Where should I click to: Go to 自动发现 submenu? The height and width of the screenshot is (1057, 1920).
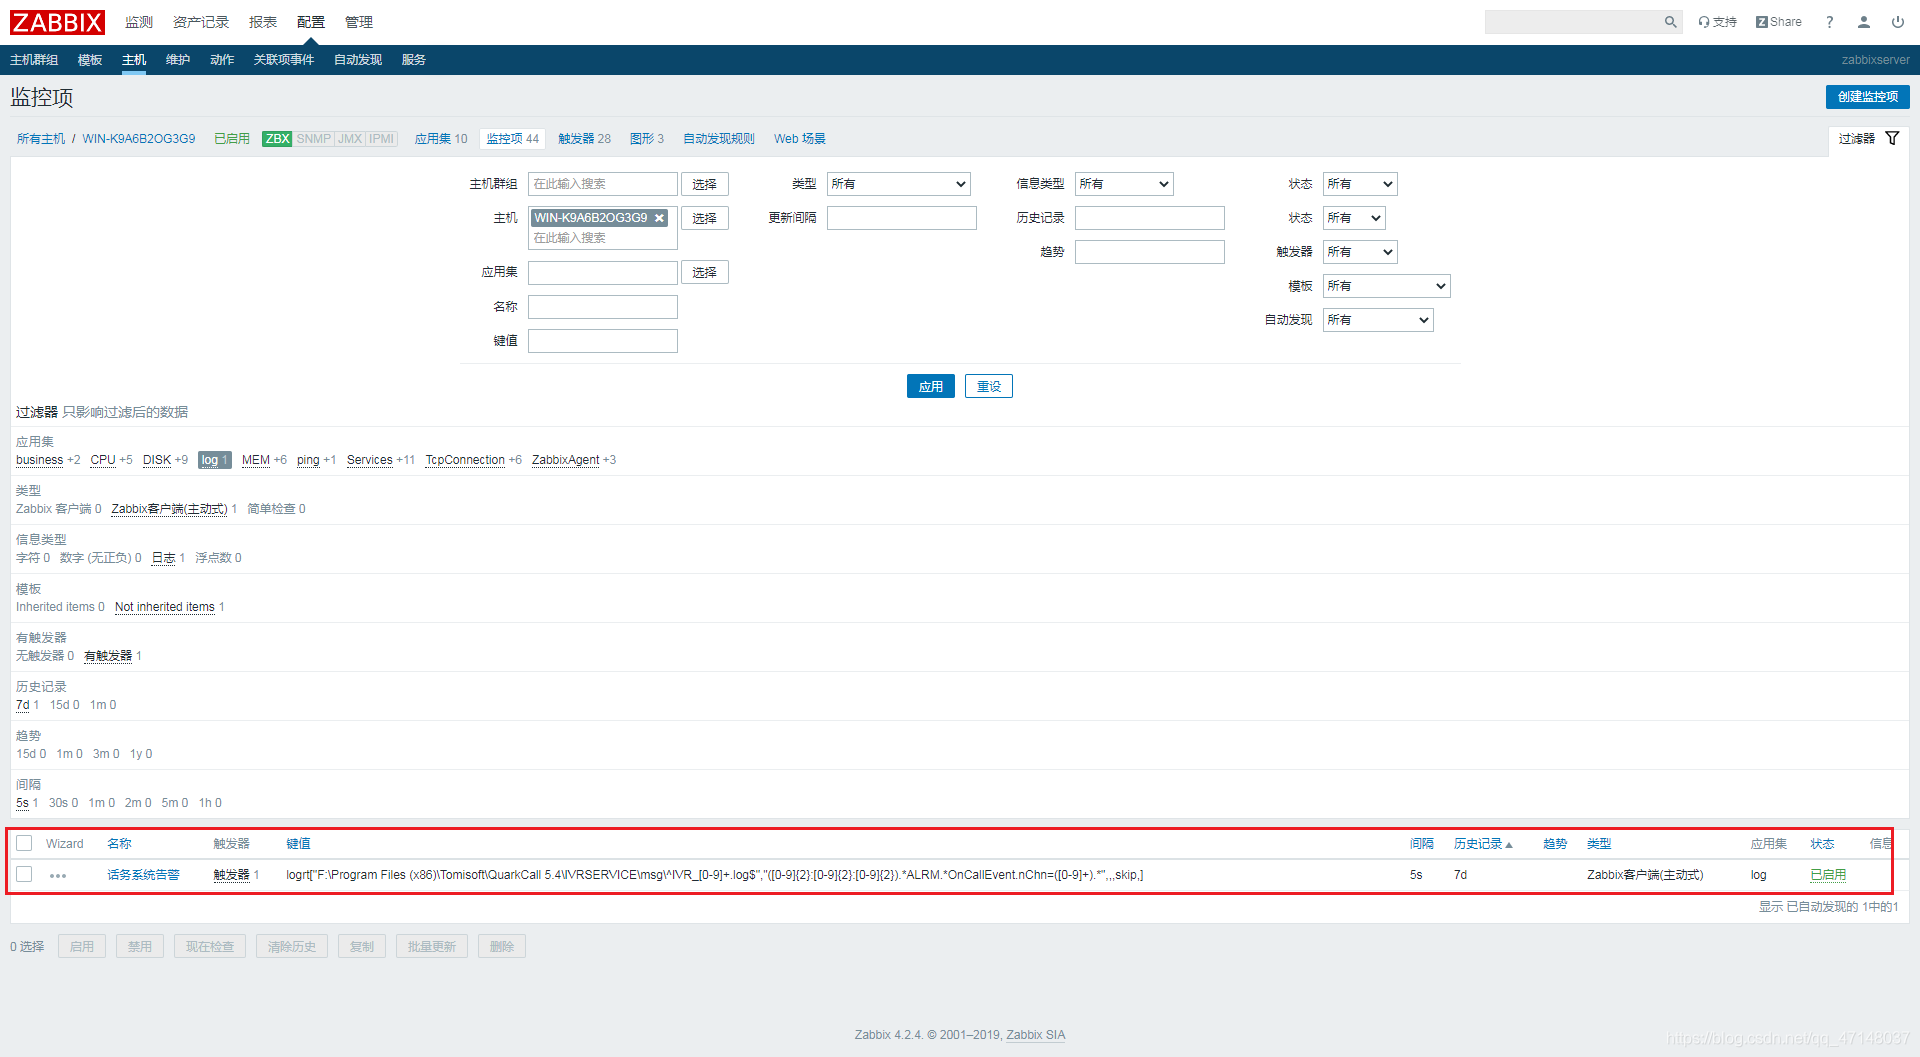pos(358,60)
